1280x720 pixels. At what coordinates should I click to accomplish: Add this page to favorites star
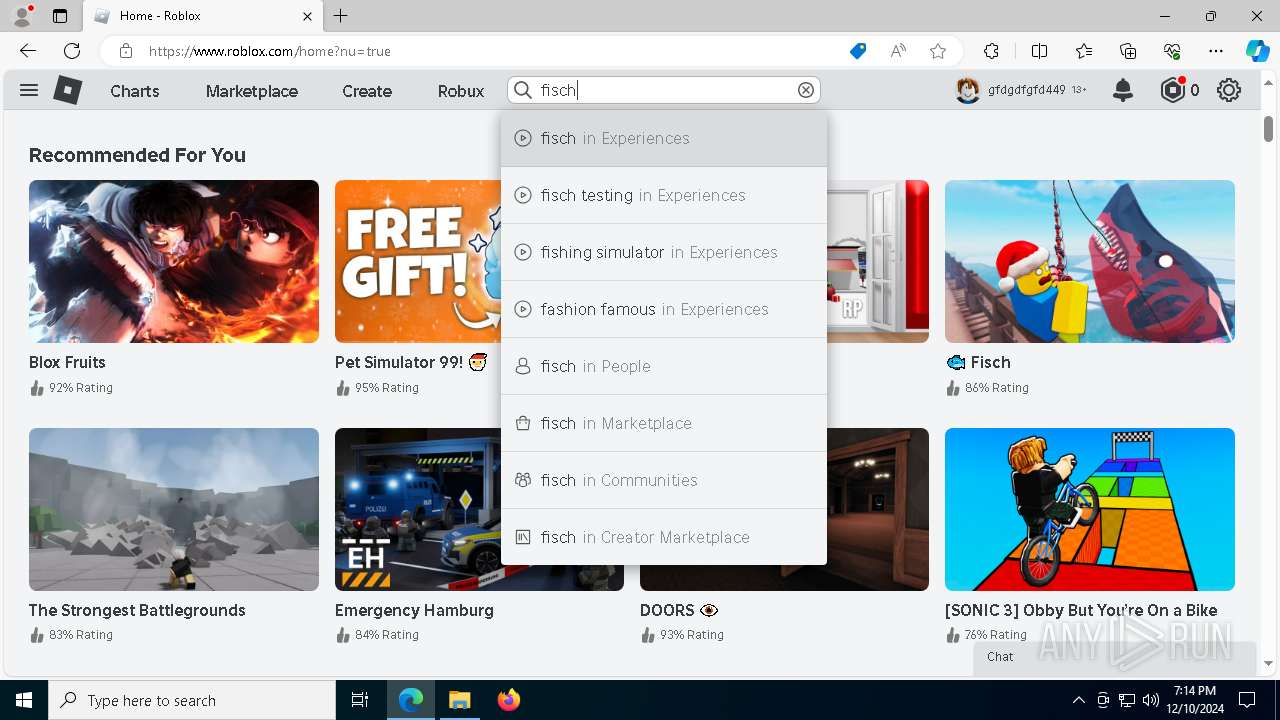[x=938, y=51]
